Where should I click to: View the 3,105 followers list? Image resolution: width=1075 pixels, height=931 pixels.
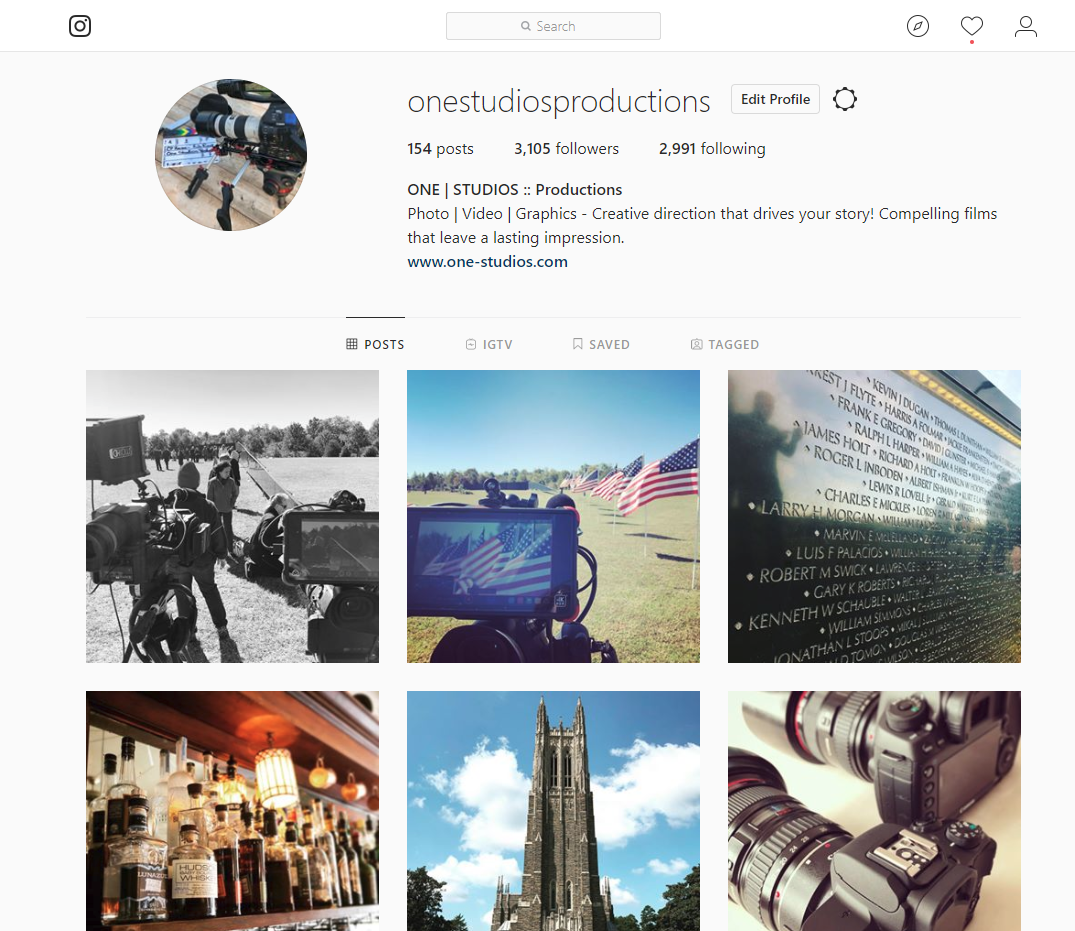566,149
